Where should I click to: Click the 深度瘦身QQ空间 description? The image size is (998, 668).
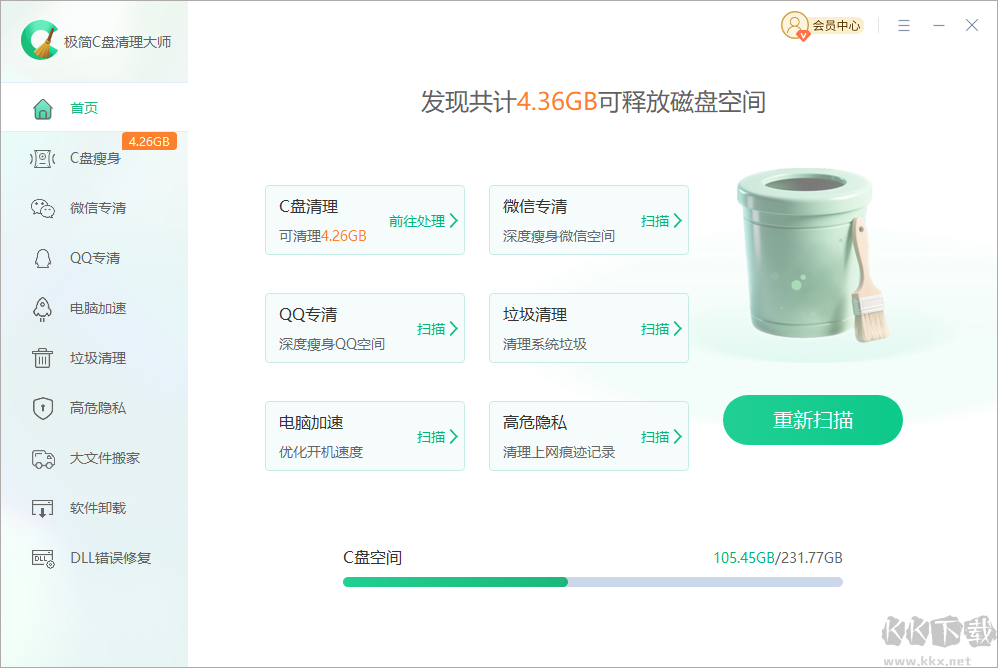click(332, 344)
